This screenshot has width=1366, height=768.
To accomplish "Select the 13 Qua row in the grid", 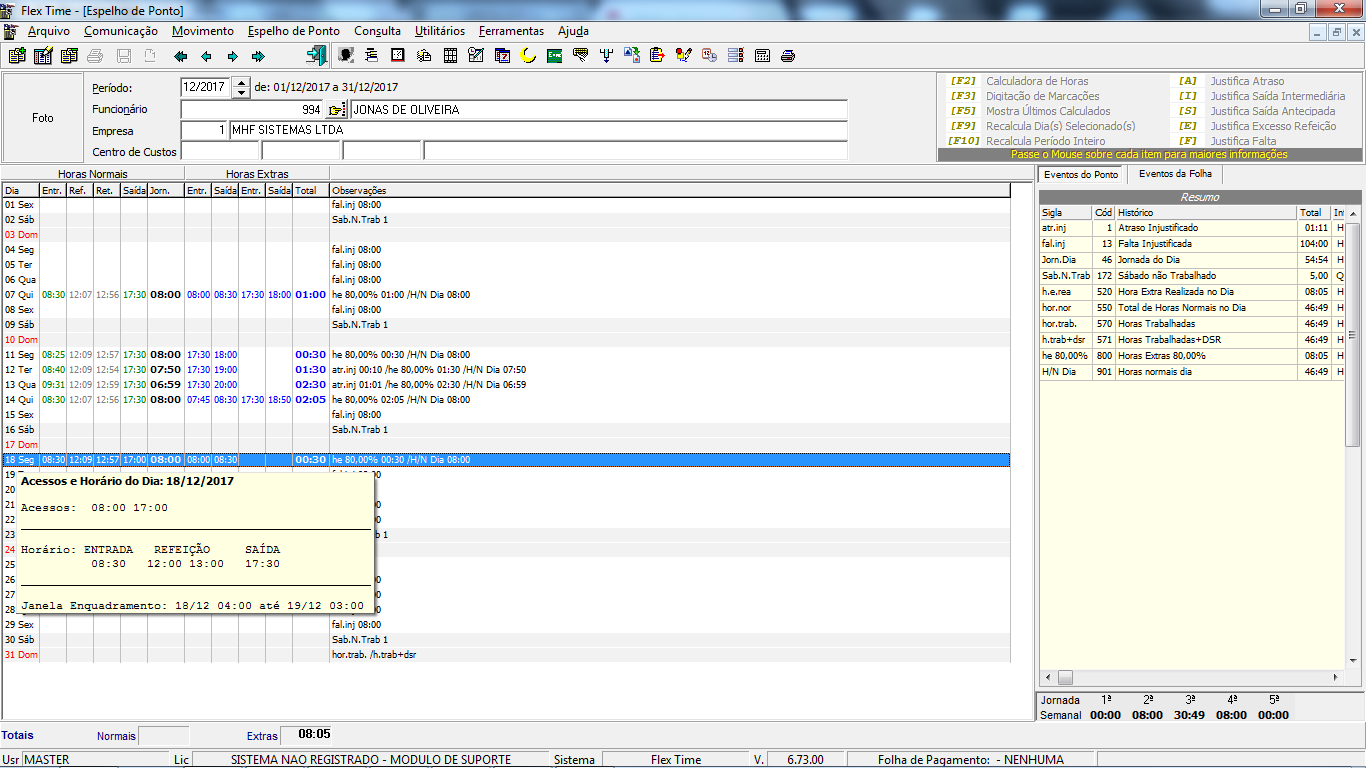I will click(x=505, y=385).
